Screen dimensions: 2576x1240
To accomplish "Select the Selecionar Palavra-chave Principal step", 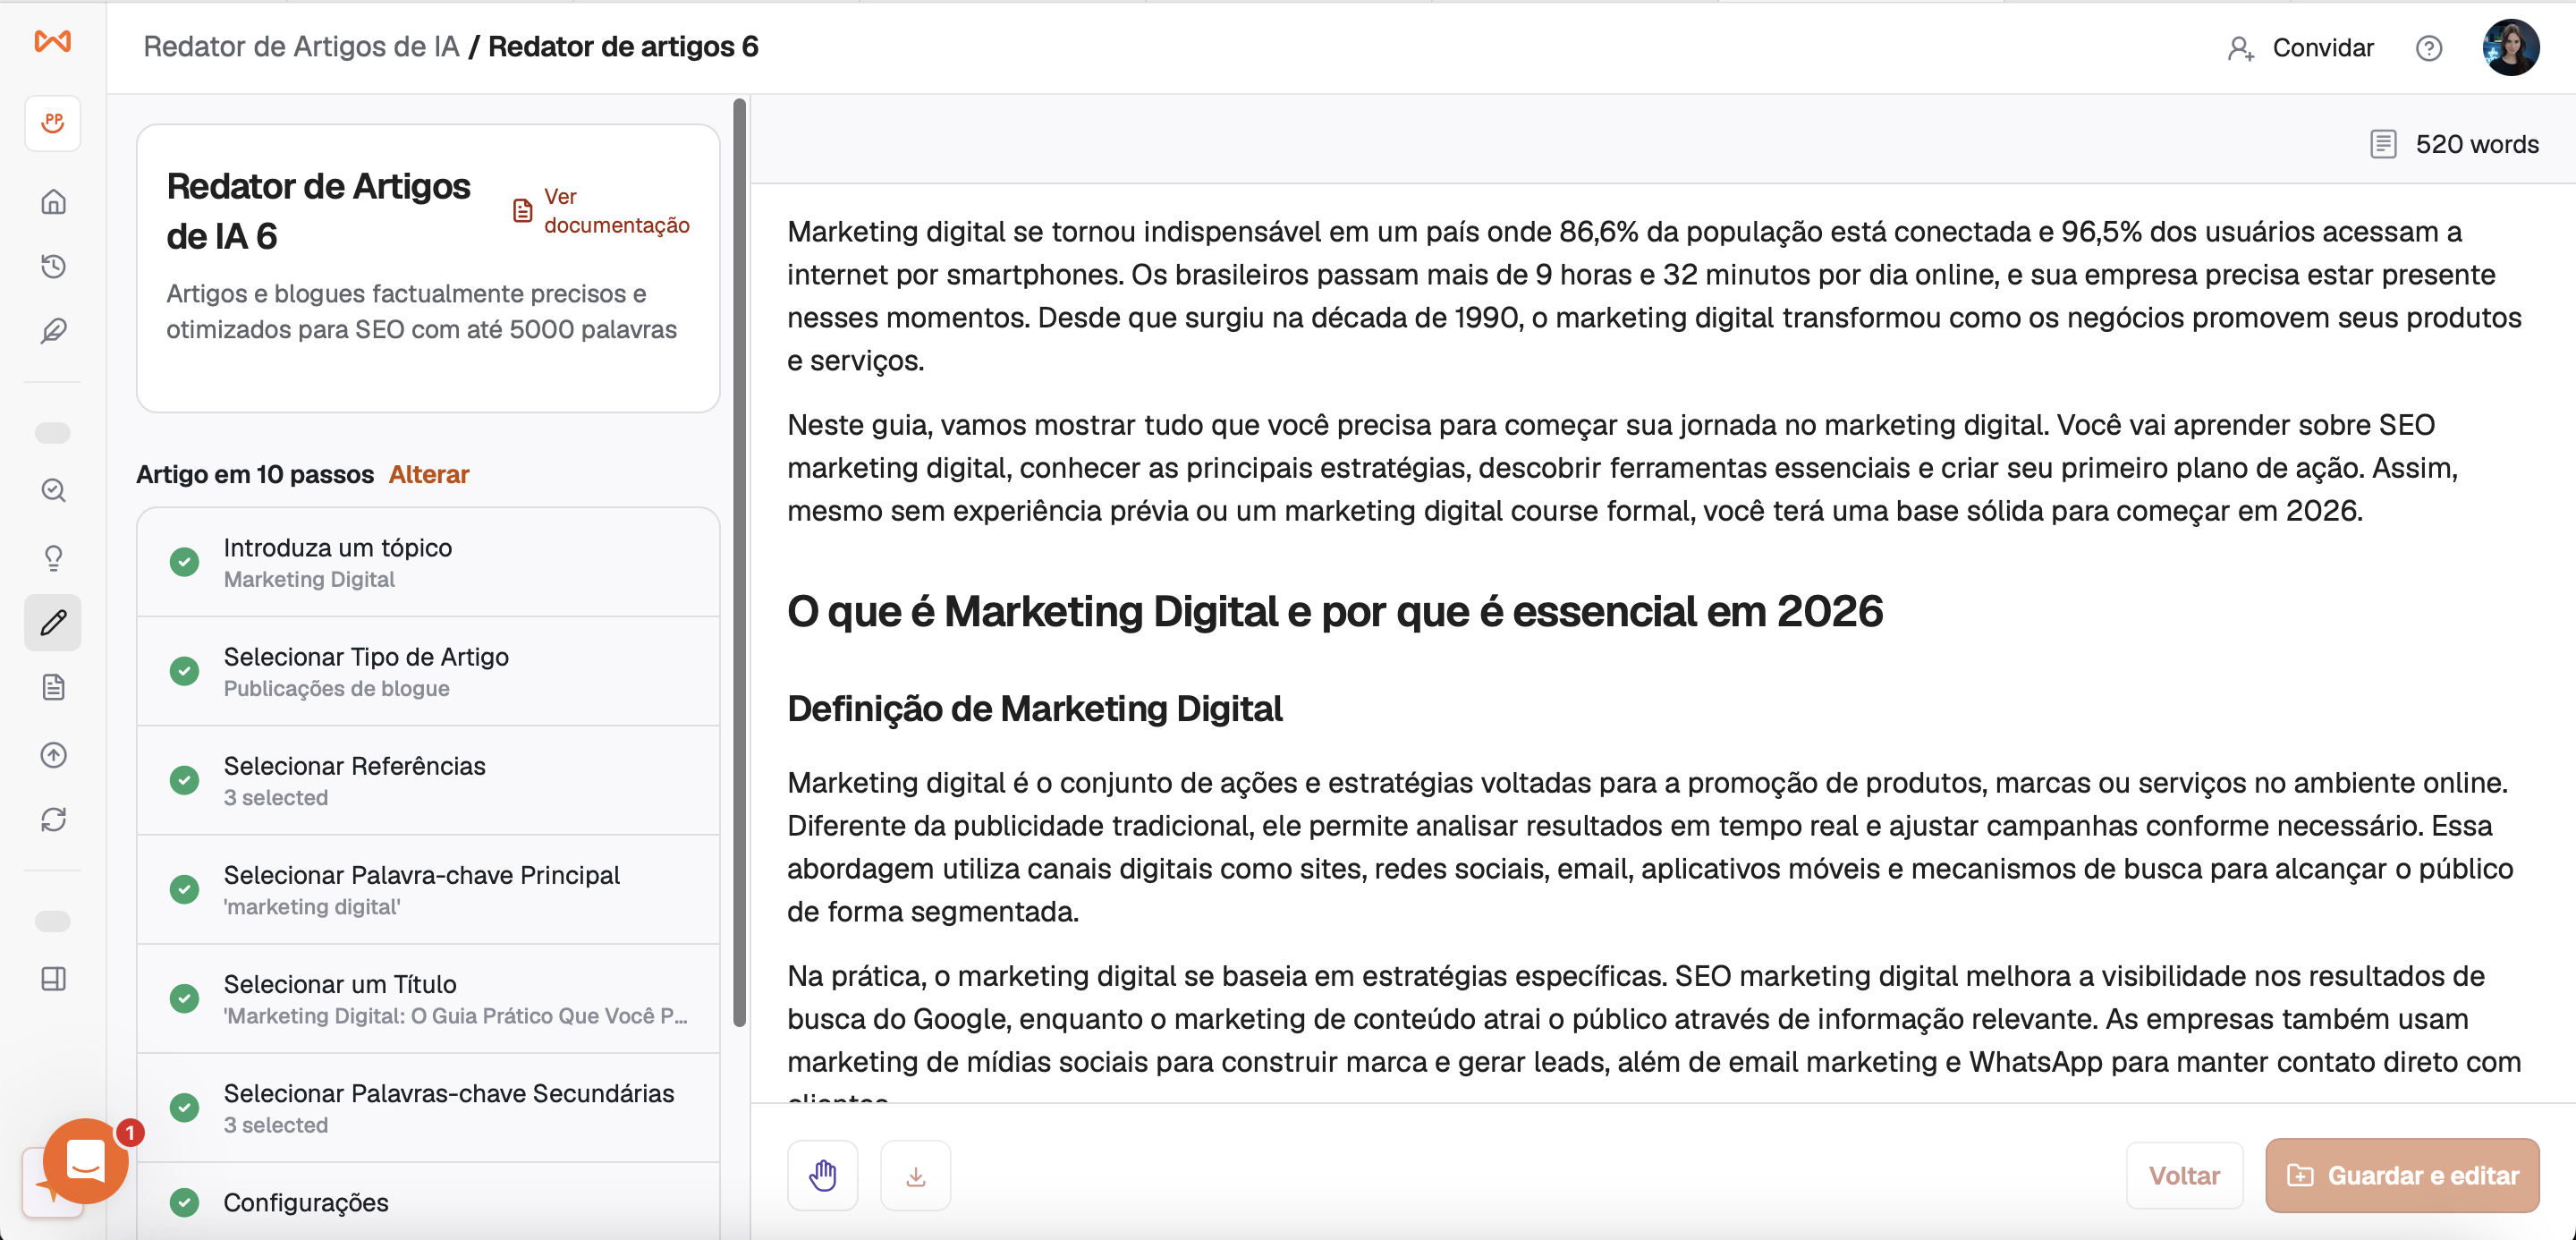I will coord(428,889).
